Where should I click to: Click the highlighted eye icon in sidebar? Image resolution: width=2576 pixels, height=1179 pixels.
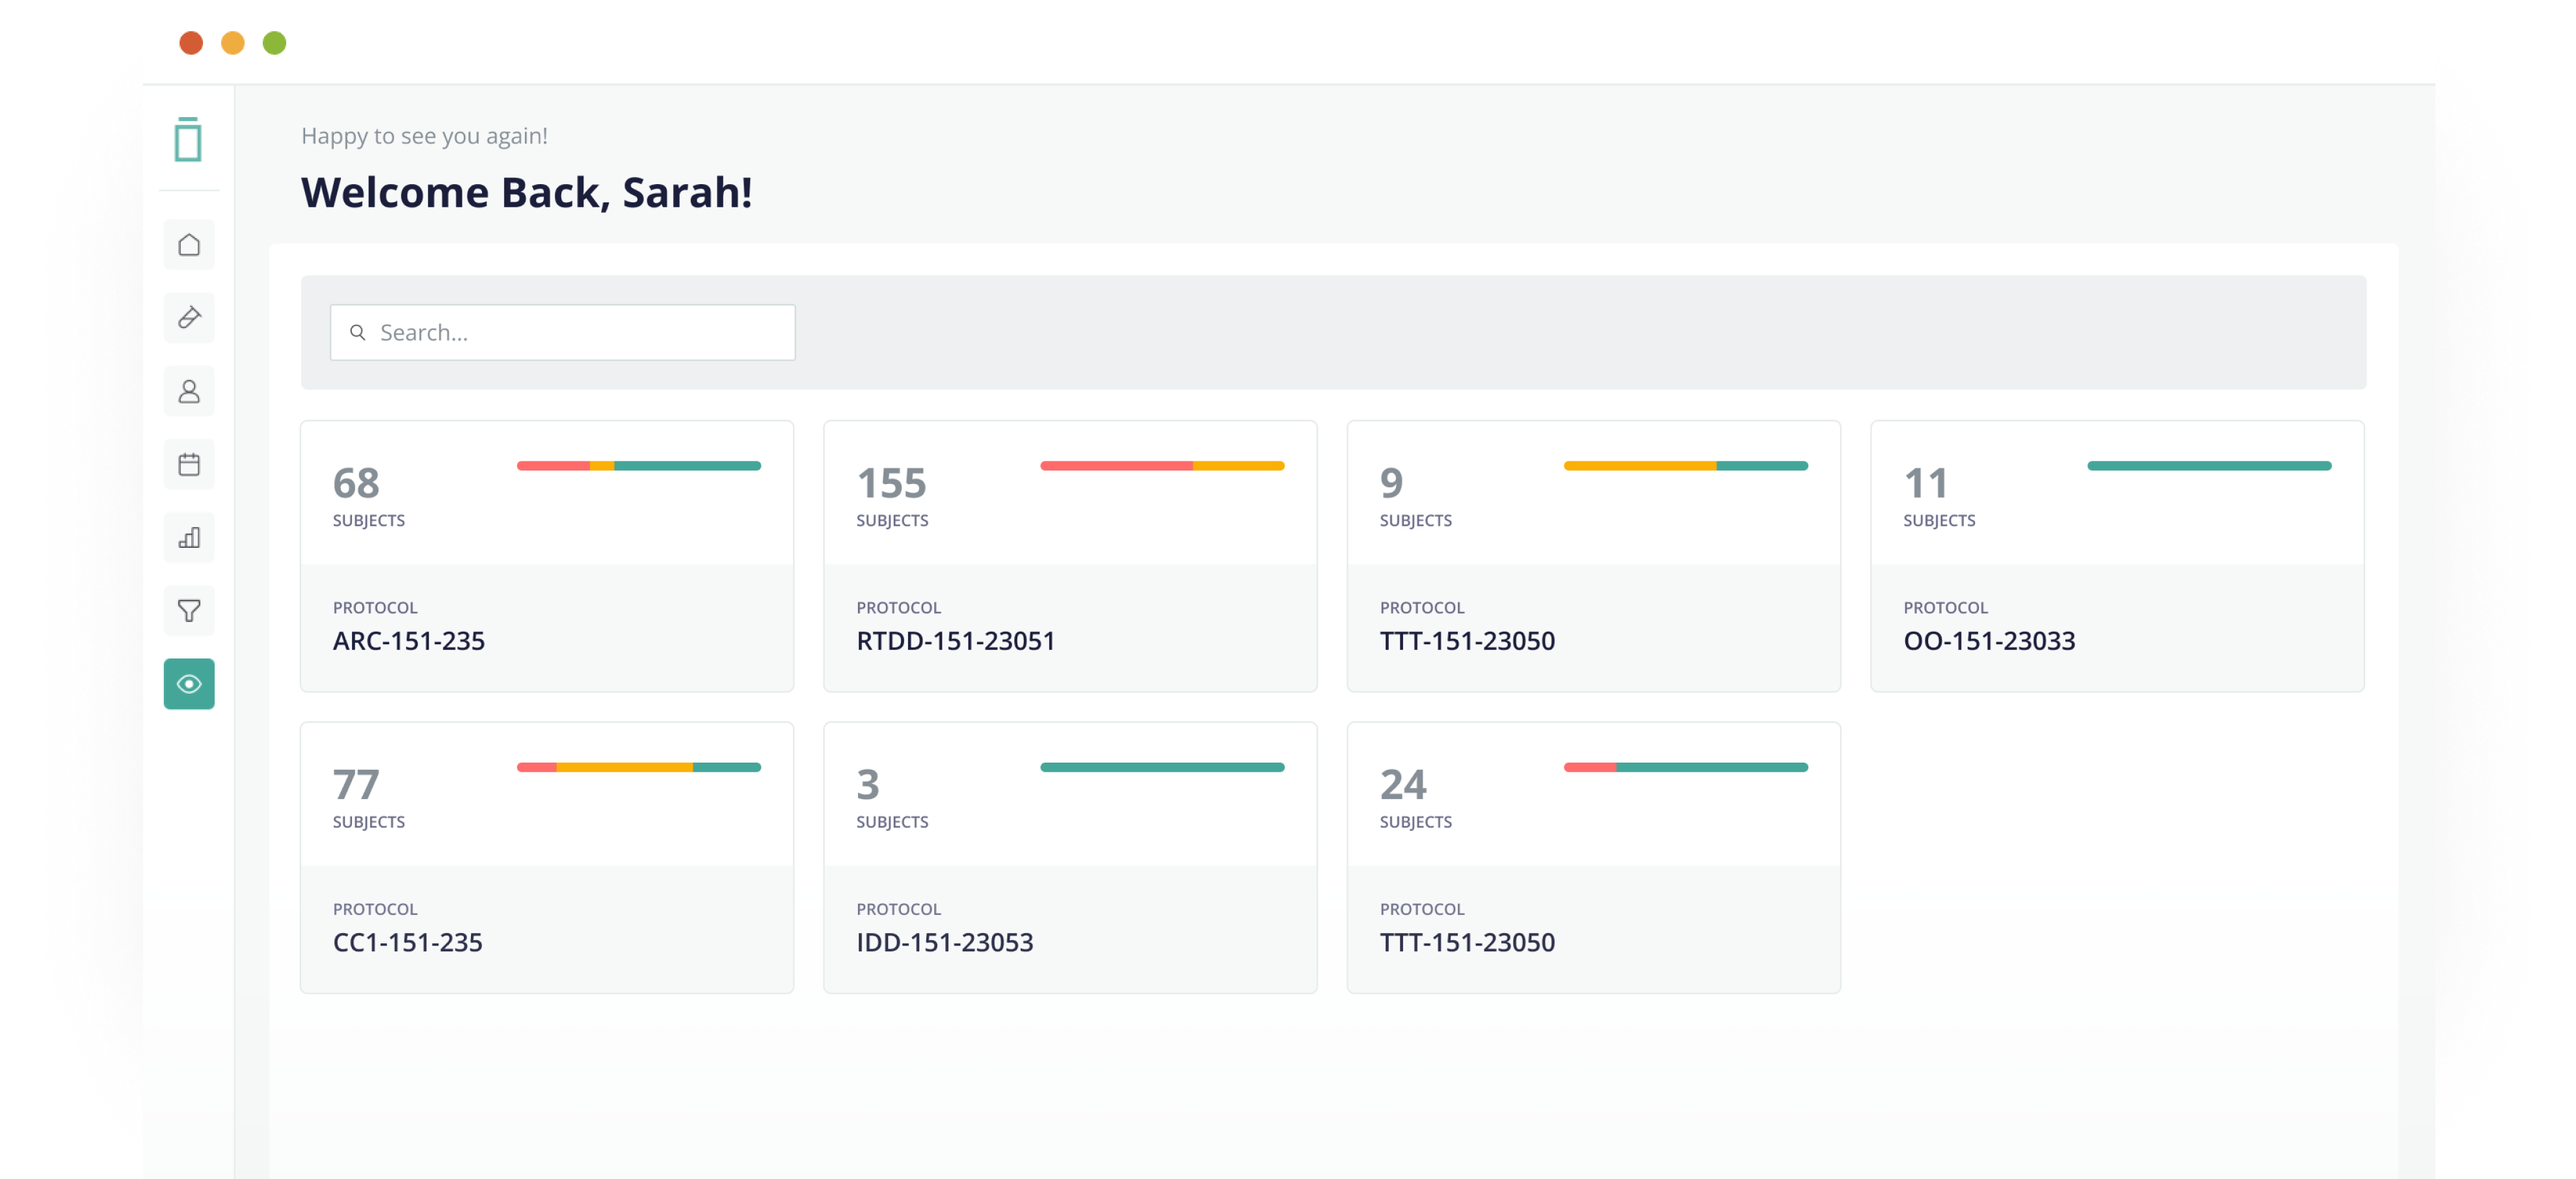tap(189, 684)
